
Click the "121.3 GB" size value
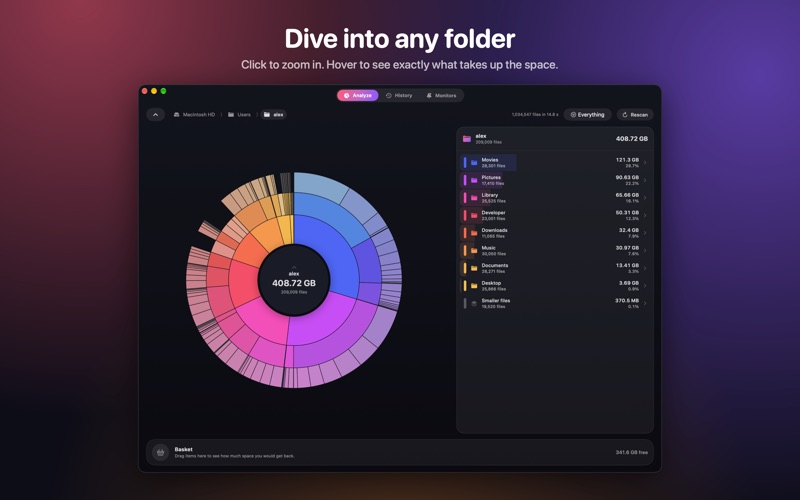pos(627,160)
